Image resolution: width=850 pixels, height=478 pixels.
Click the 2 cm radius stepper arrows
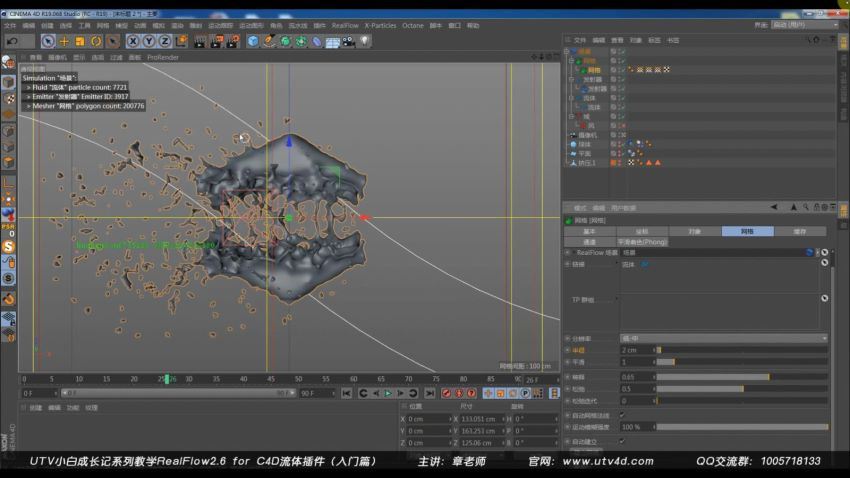click(x=654, y=350)
